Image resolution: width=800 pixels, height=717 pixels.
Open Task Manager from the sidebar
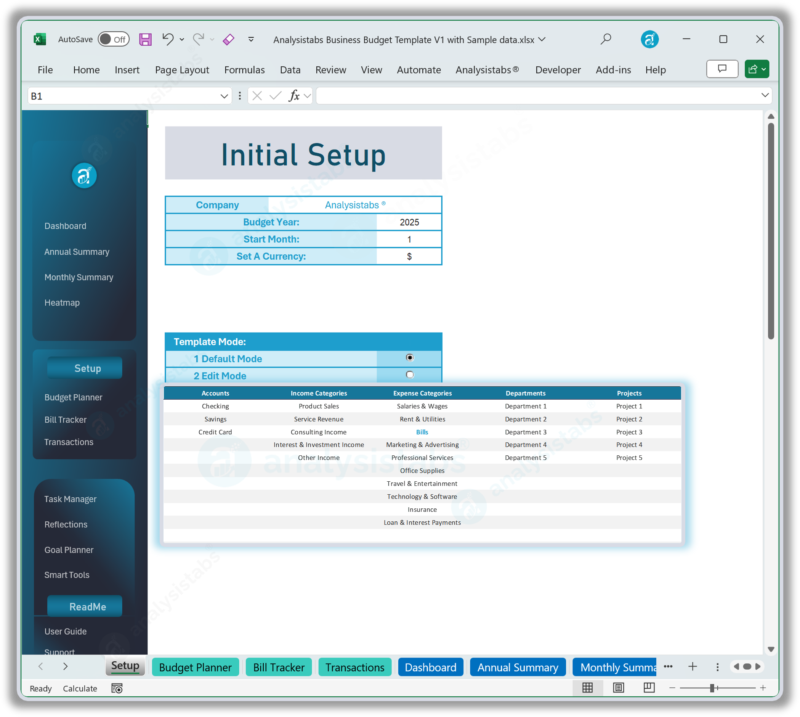point(70,499)
